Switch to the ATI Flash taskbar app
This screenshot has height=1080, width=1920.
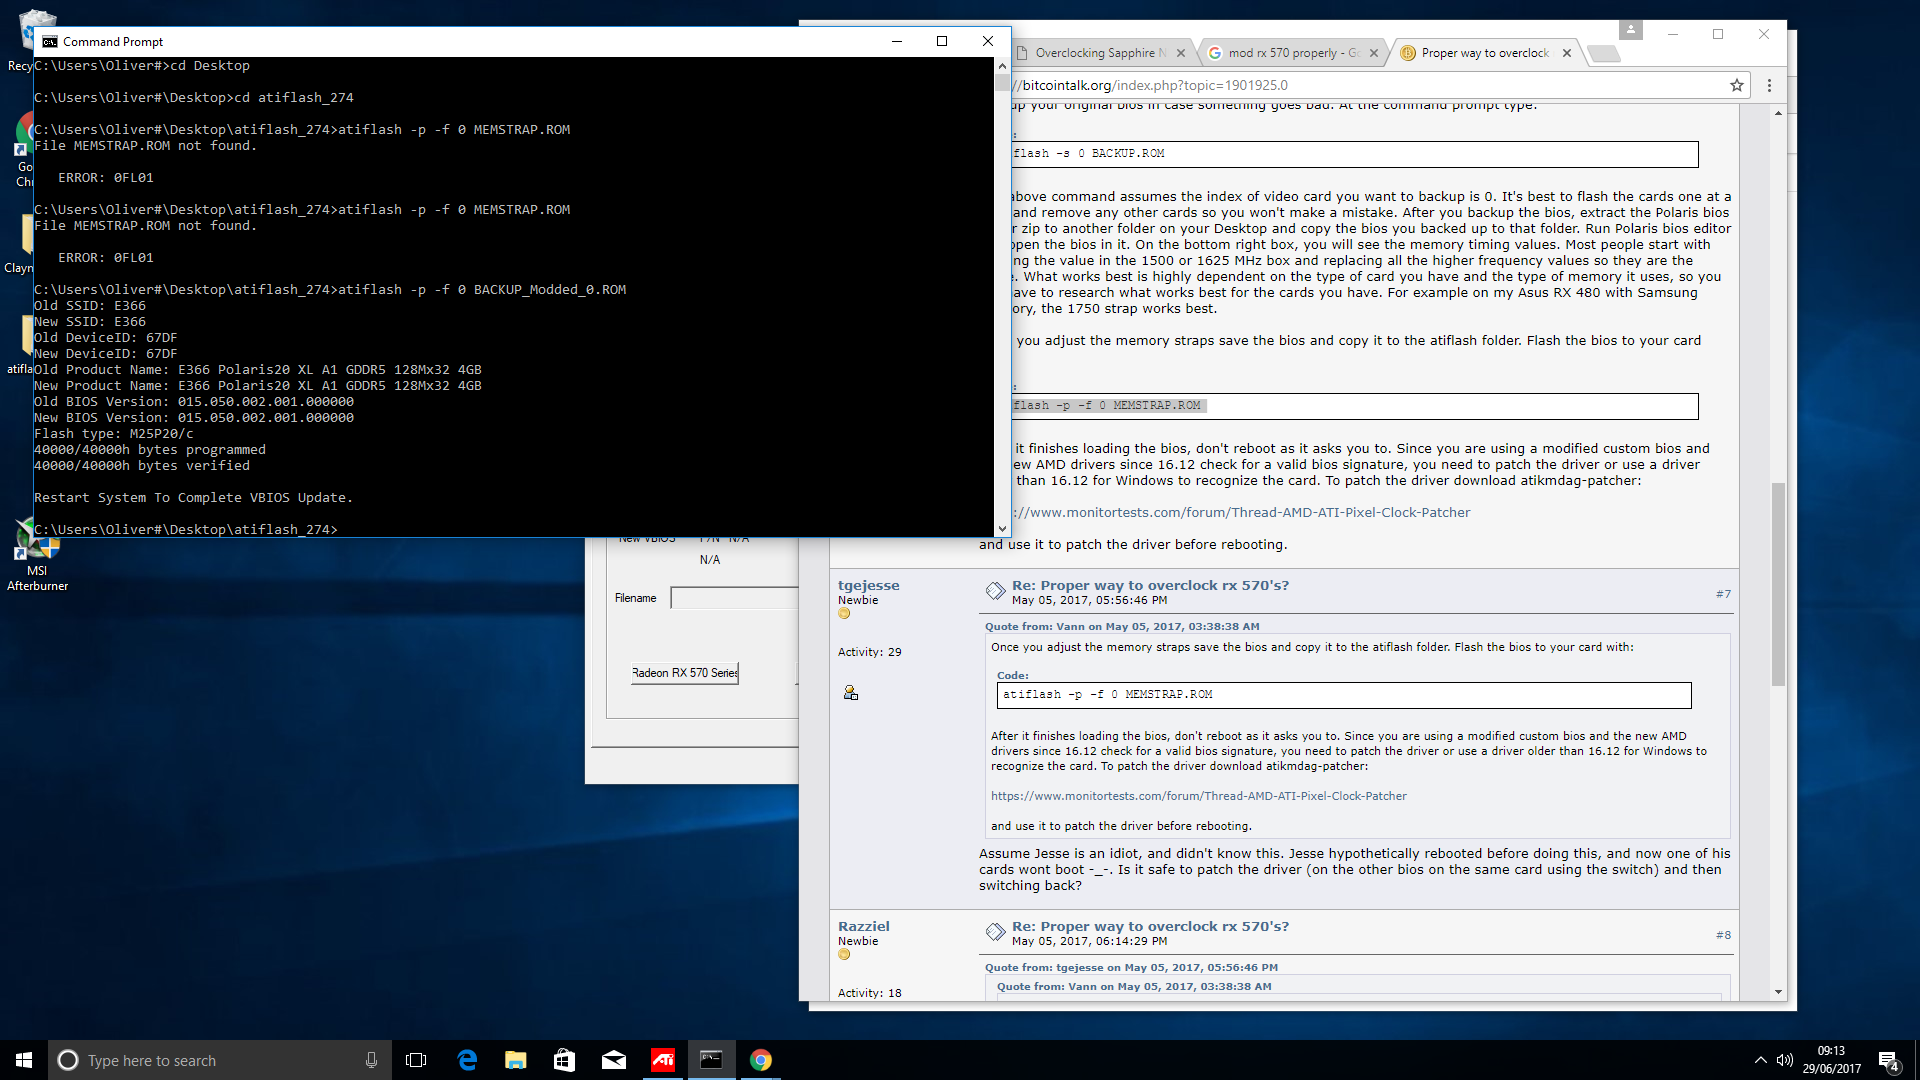click(x=662, y=1060)
